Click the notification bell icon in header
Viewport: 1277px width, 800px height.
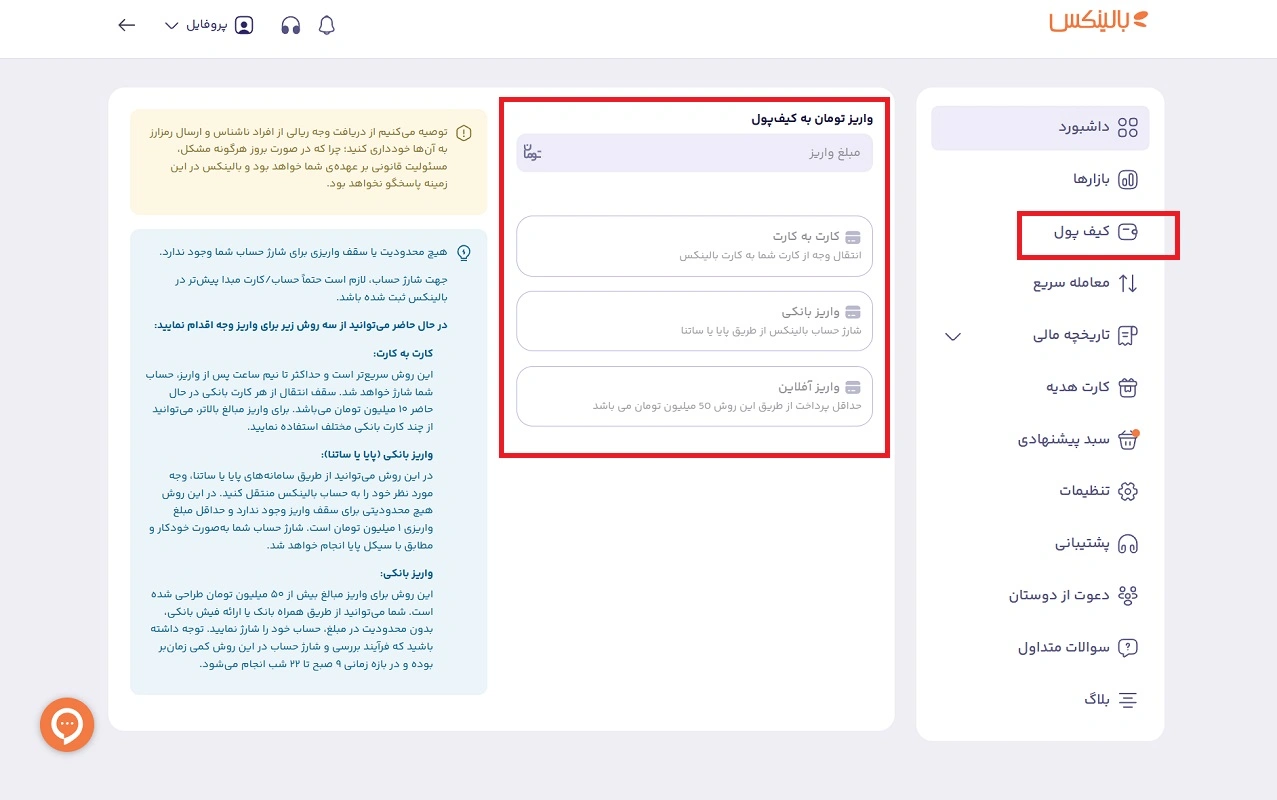[326, 26]
